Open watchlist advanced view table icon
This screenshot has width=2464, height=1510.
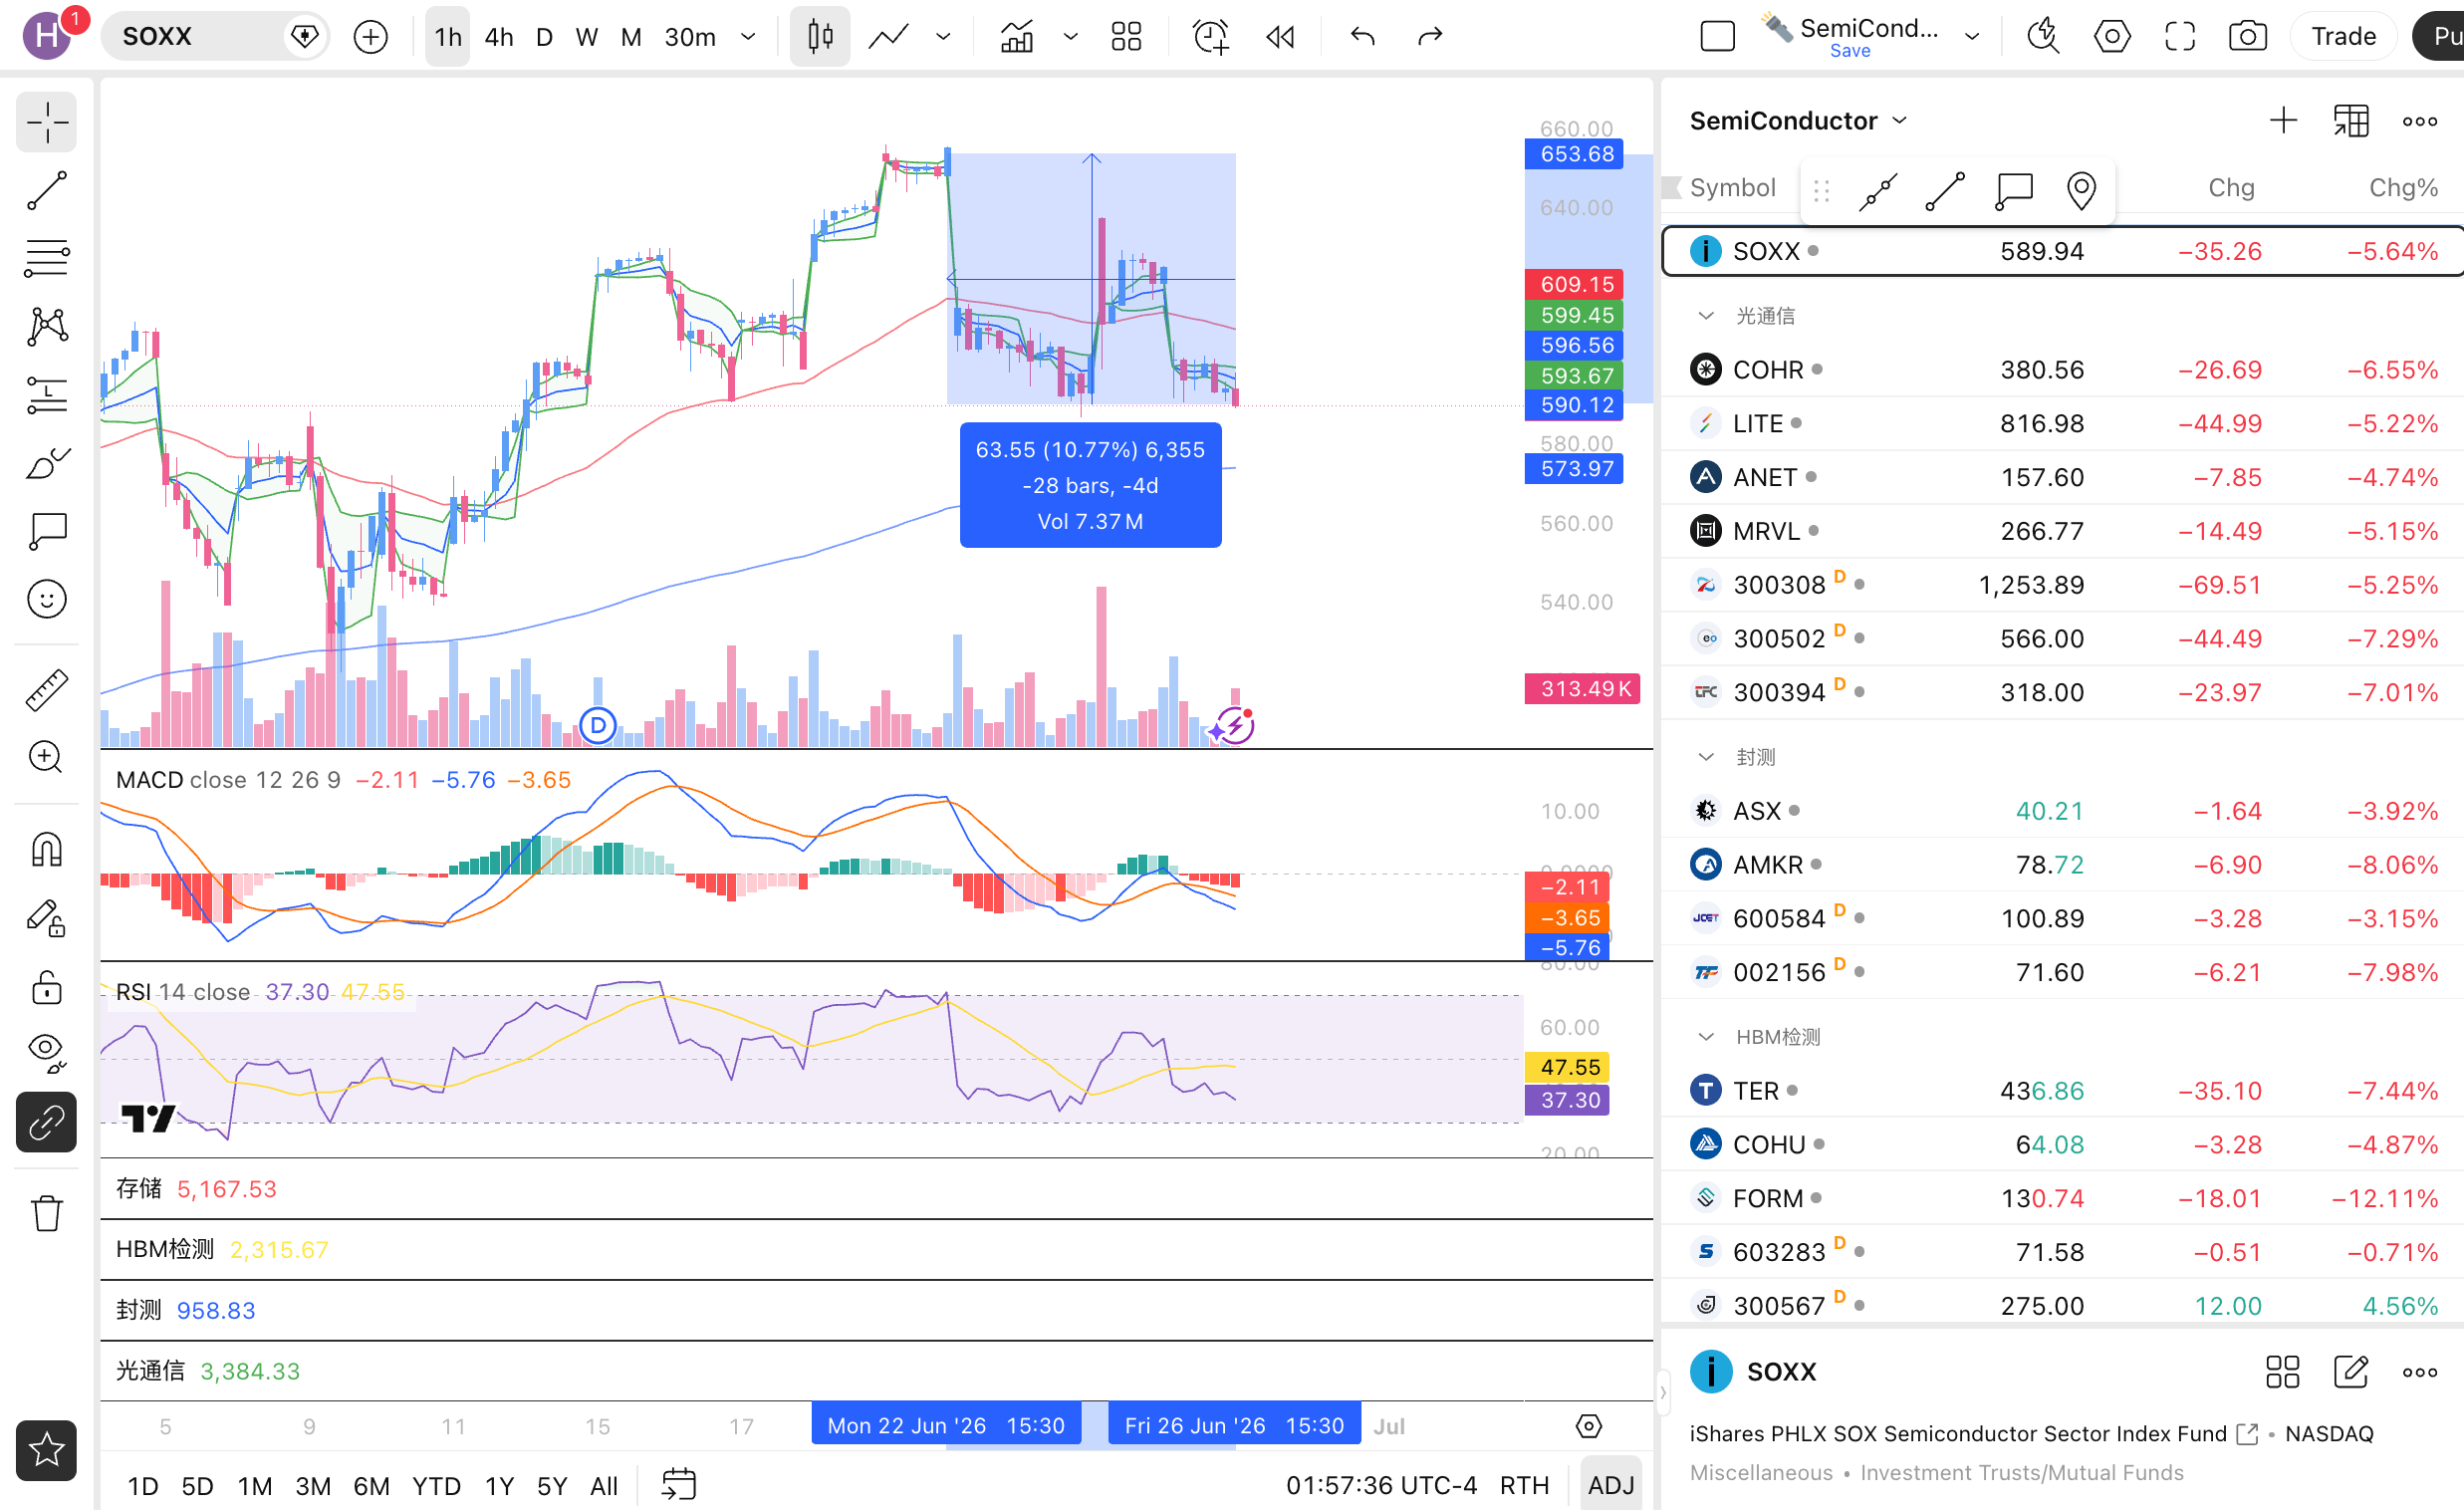tap(2351, 121)
